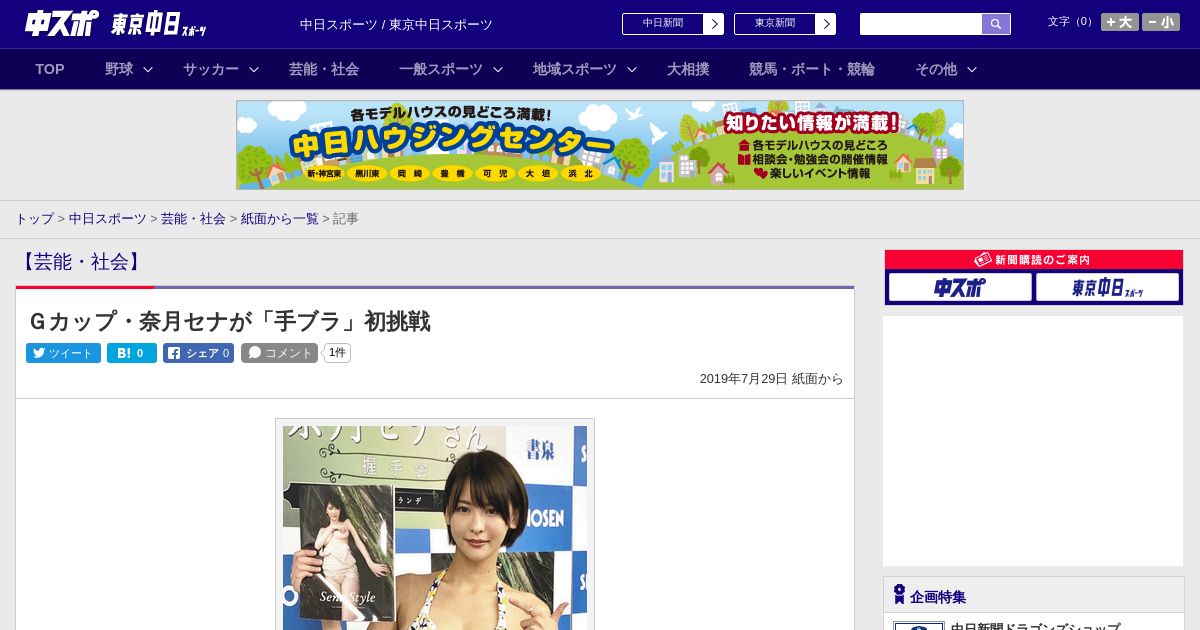This screenshot has height=630, width=1200.
Task: Click the magnifier search button
Action: click(x=996, y=24)
